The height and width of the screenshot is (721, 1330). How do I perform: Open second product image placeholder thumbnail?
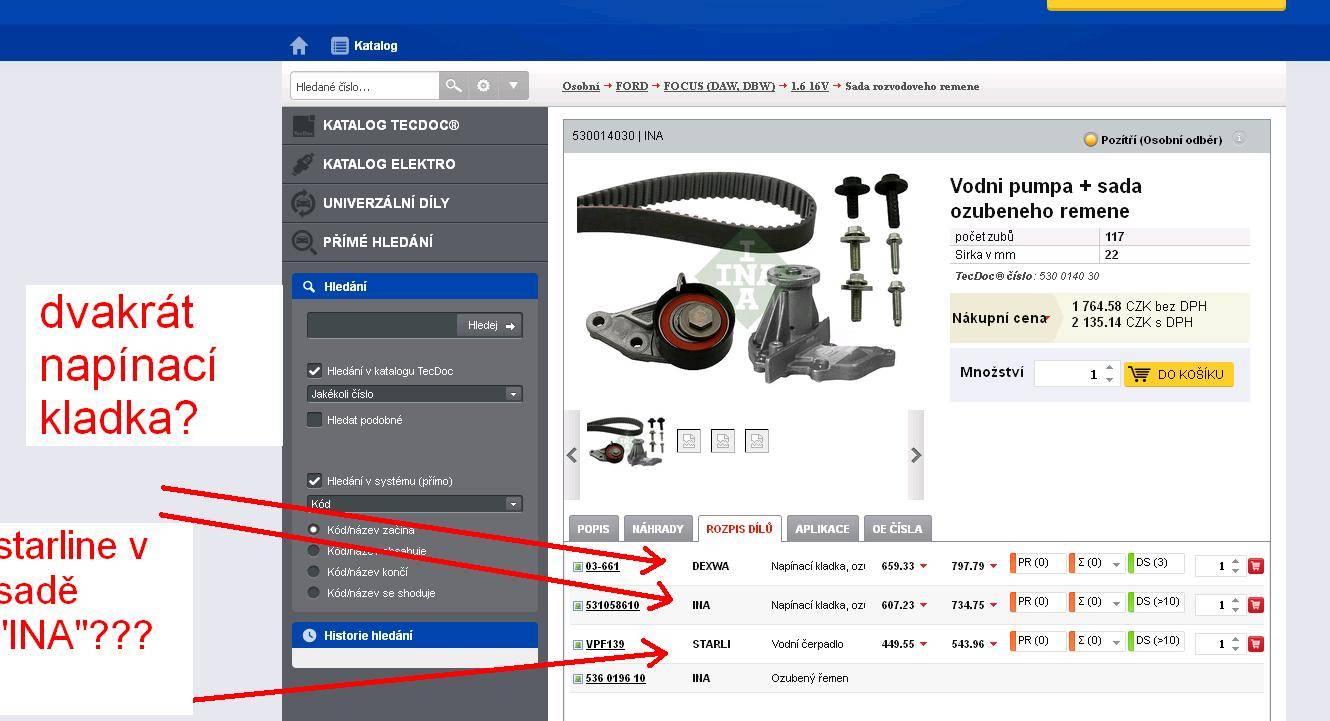point(689,441)
